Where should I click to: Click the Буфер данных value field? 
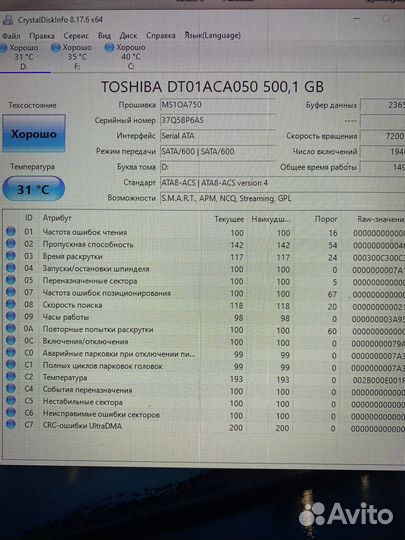point(383,105)
